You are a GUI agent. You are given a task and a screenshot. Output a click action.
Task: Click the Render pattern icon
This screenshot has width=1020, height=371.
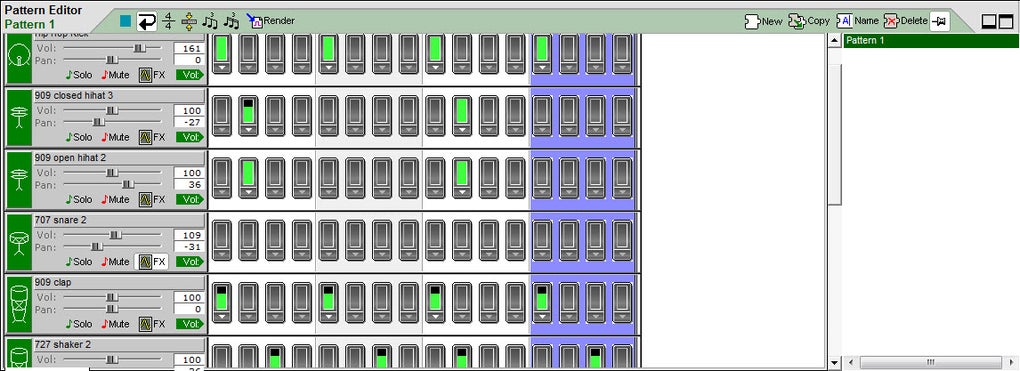[271, 21]
